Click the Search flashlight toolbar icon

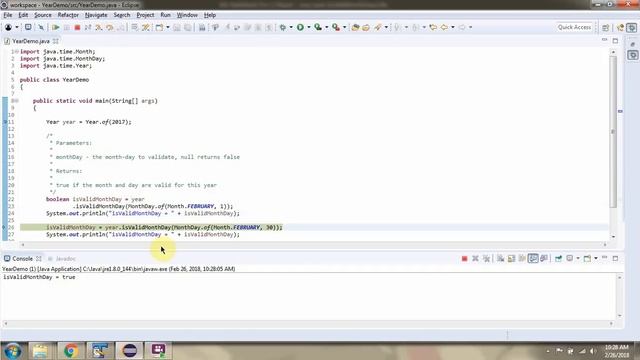(378, 27)
